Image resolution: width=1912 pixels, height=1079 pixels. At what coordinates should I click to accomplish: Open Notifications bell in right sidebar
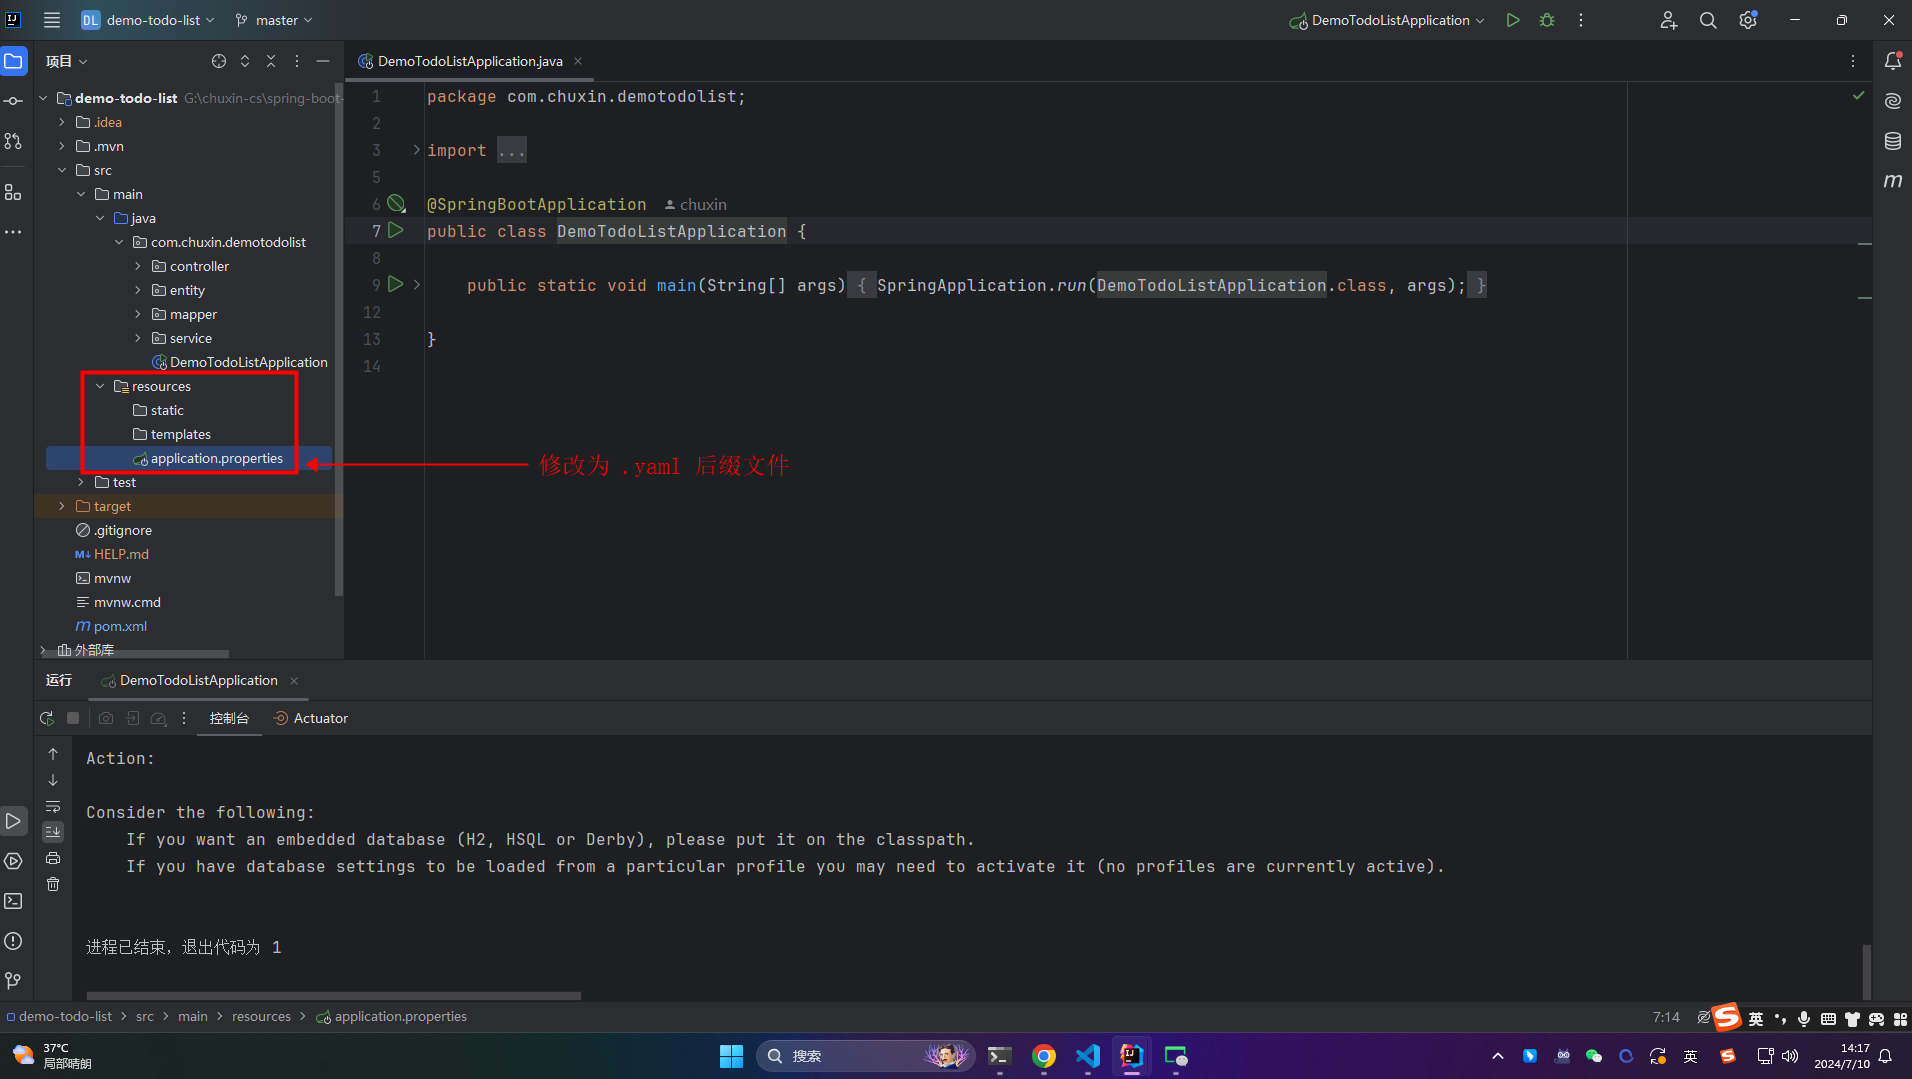point(1893,61)
